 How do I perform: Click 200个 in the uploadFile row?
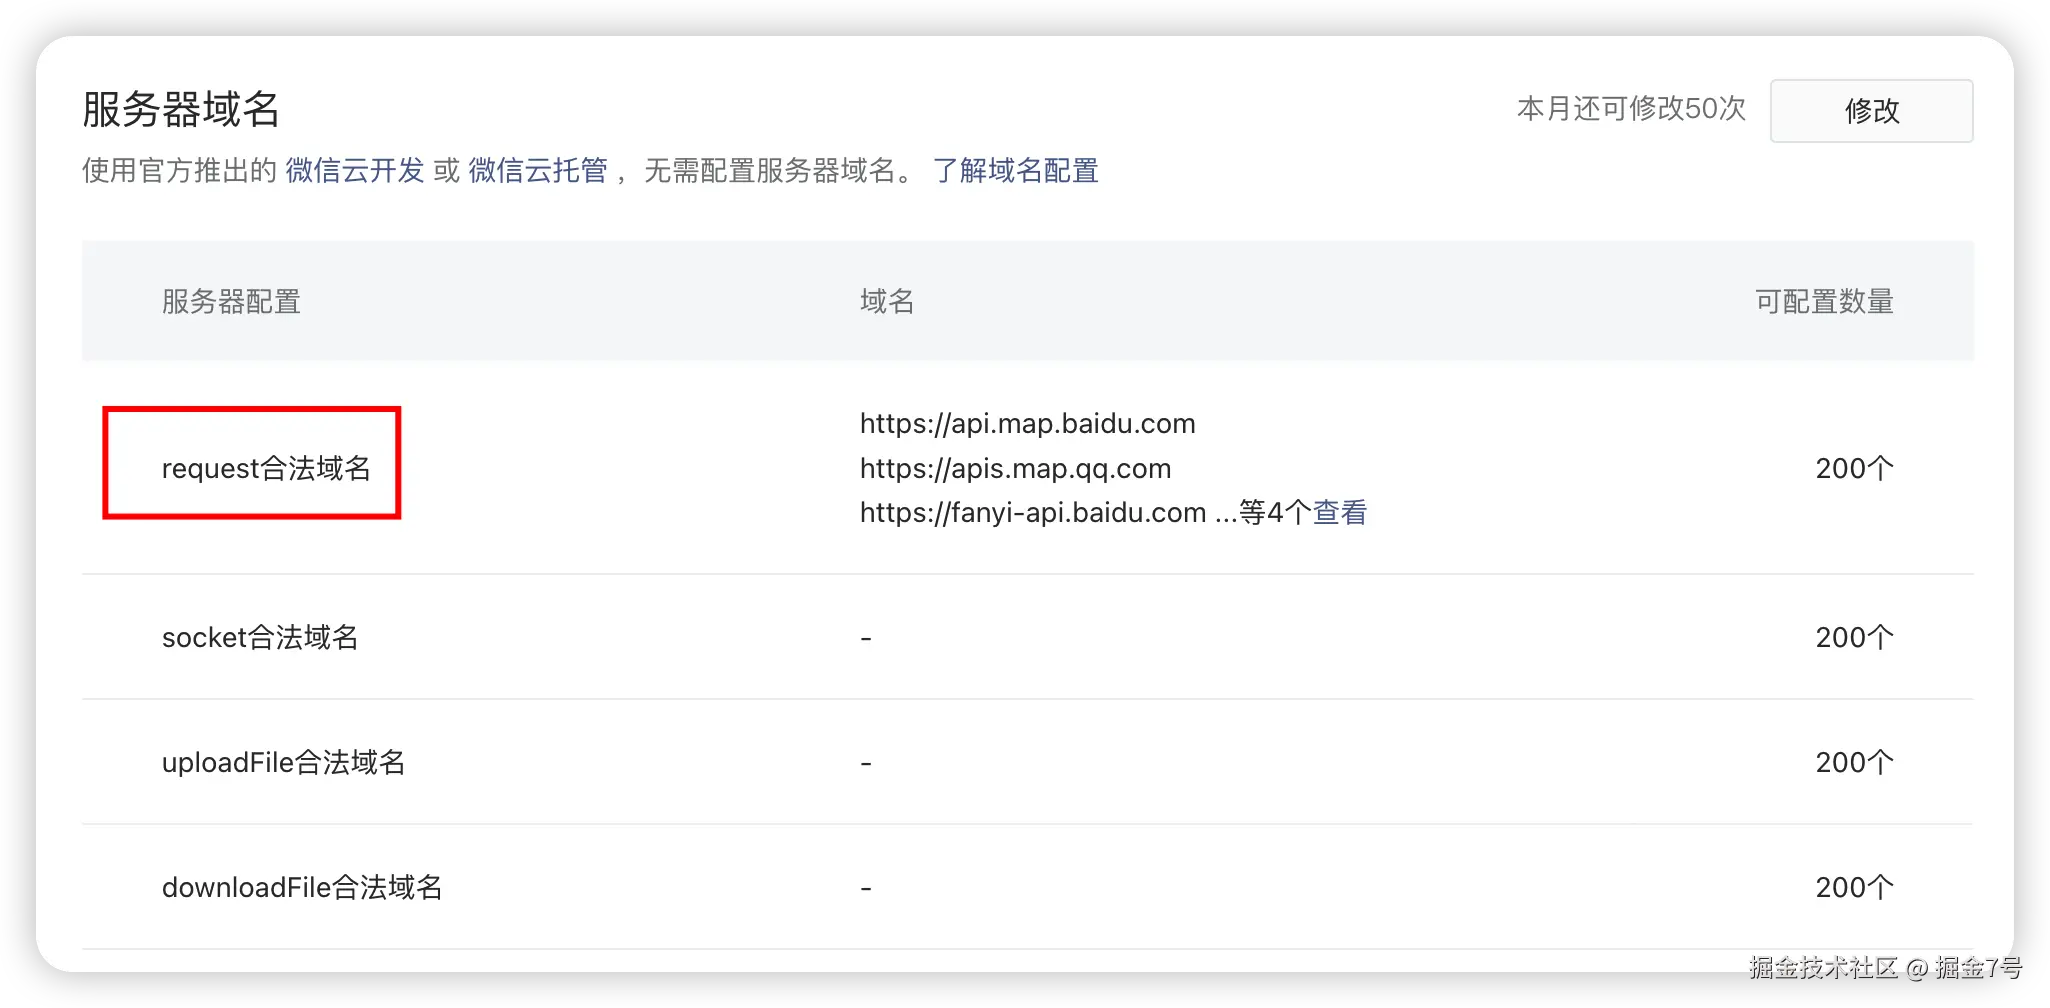[1854, 762]
